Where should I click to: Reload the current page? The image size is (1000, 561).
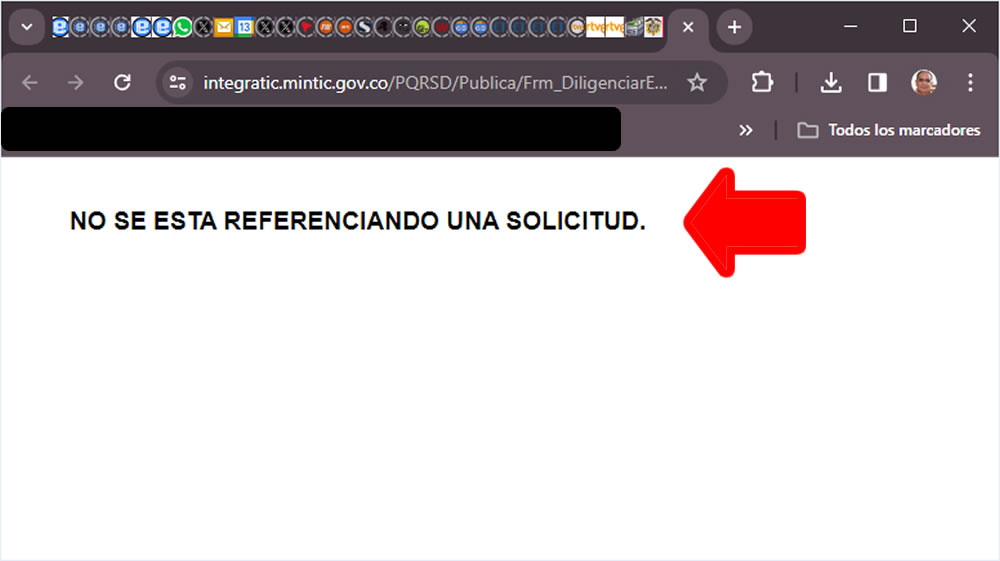coord(122,82)
